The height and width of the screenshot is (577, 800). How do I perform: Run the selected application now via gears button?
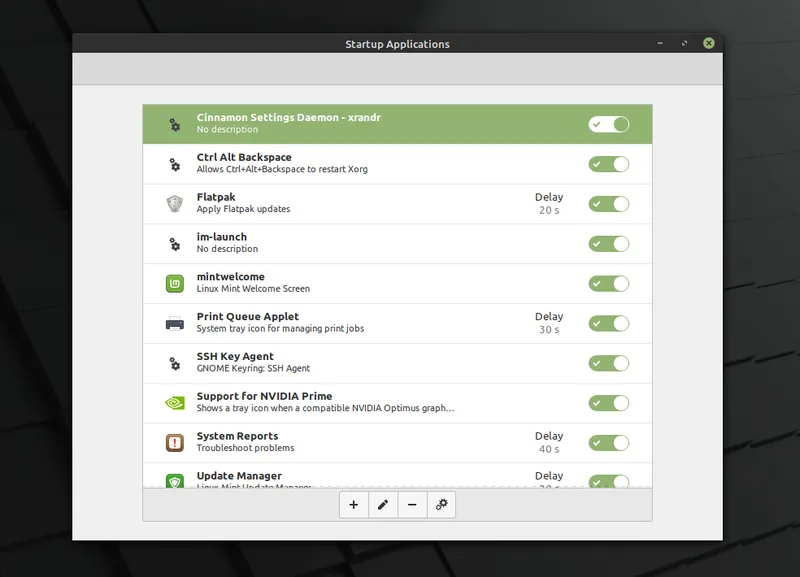coord(441,505)
